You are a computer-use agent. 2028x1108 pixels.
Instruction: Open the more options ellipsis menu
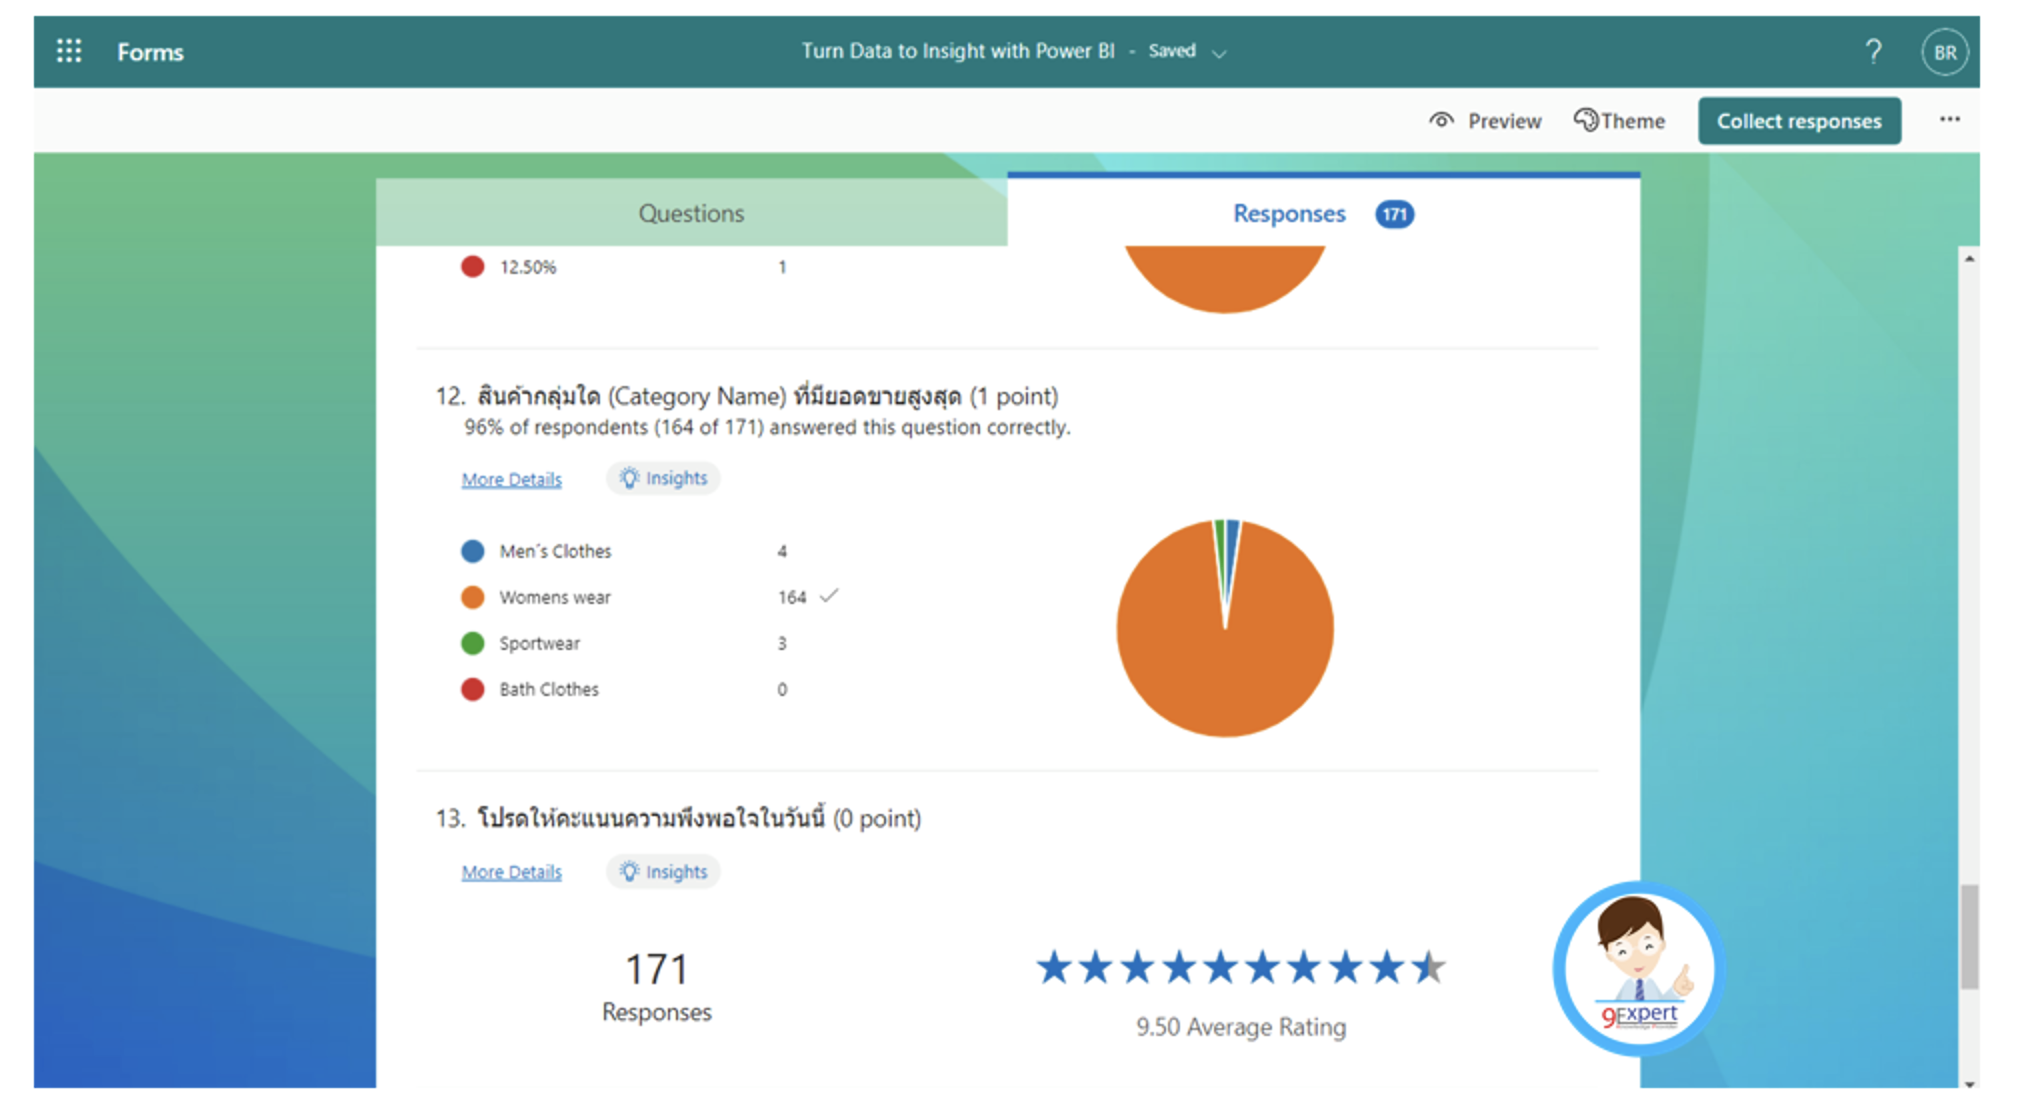click(x=1950, y=119)
